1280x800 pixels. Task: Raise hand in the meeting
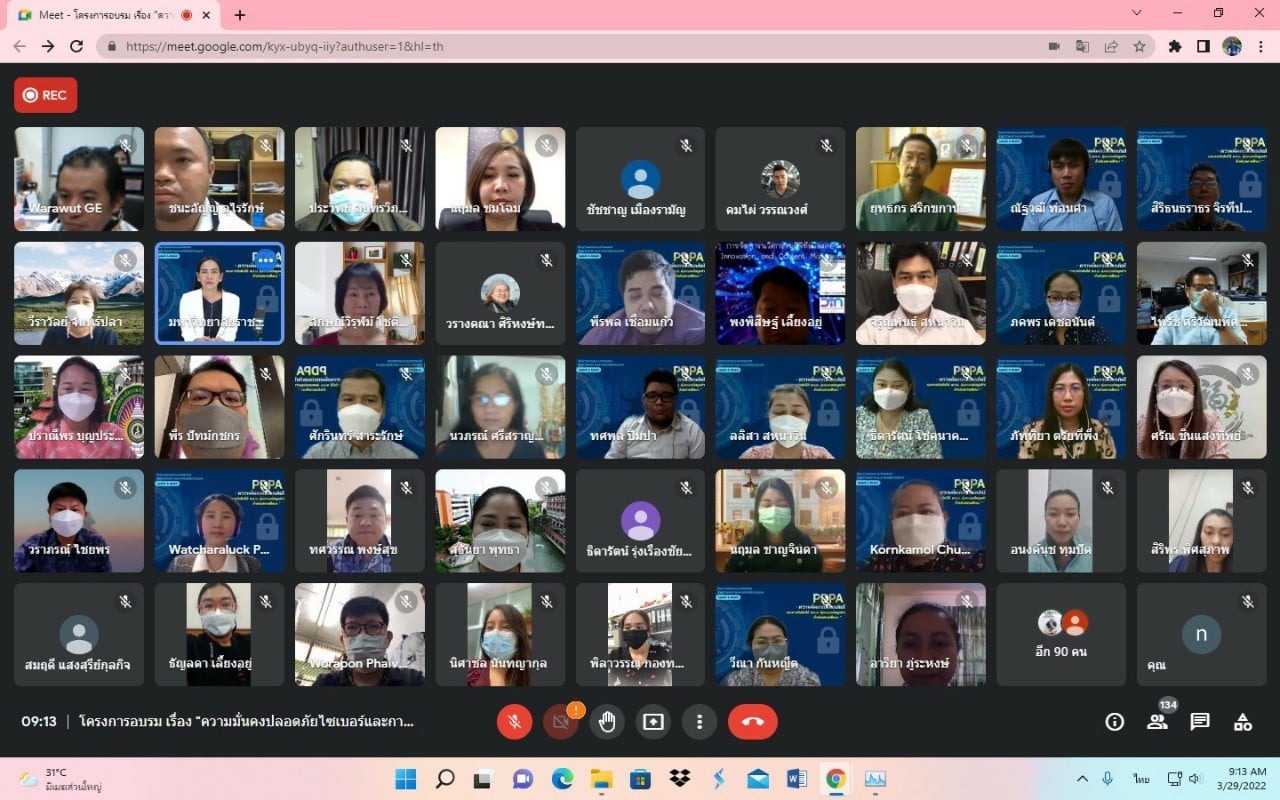coord(607,722)
